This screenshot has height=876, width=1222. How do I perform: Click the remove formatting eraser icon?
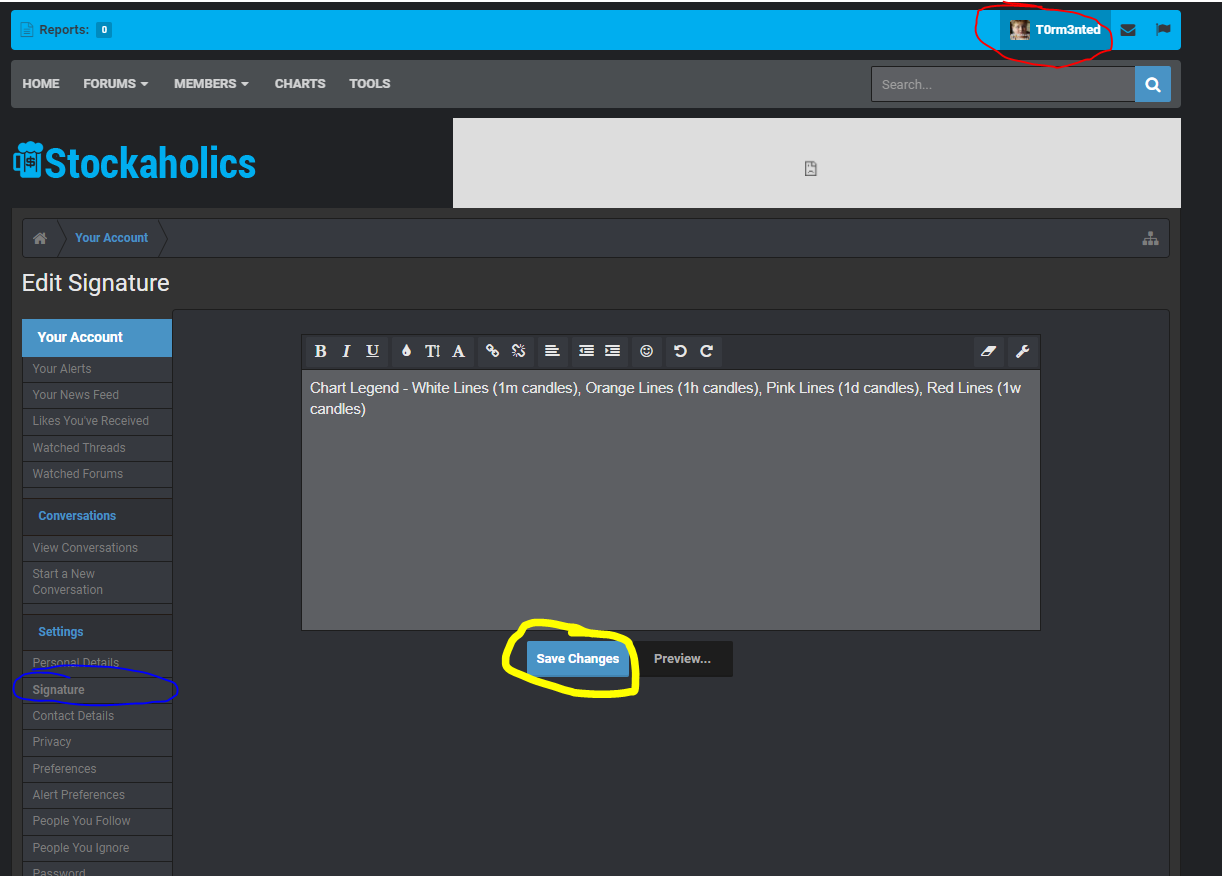(989, 351)
